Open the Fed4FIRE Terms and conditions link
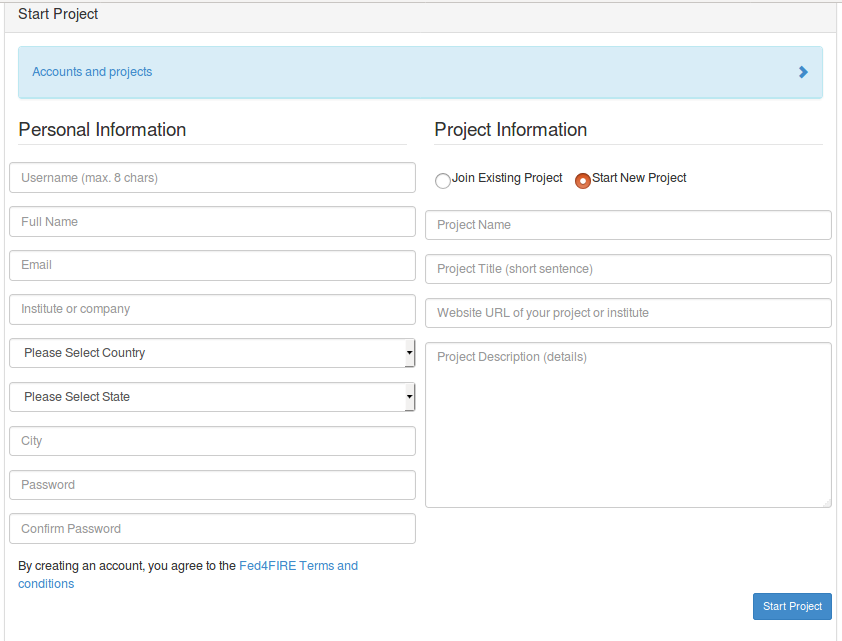 tap(188, 574)
